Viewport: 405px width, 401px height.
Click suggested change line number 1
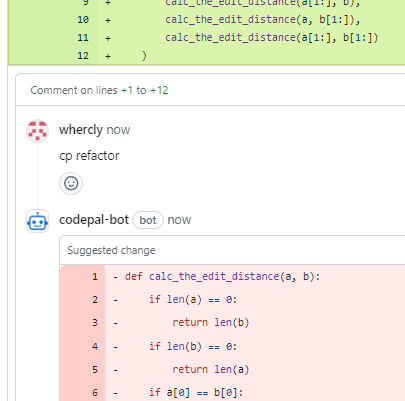click(x=95, y=277)
